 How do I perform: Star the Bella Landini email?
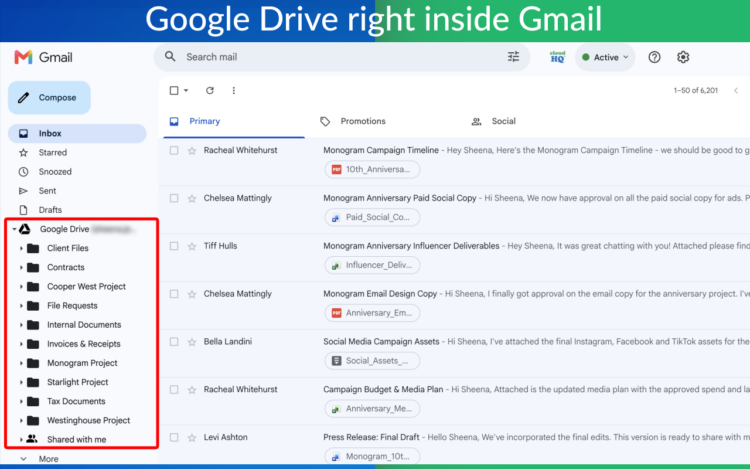(x=192, y=342)
